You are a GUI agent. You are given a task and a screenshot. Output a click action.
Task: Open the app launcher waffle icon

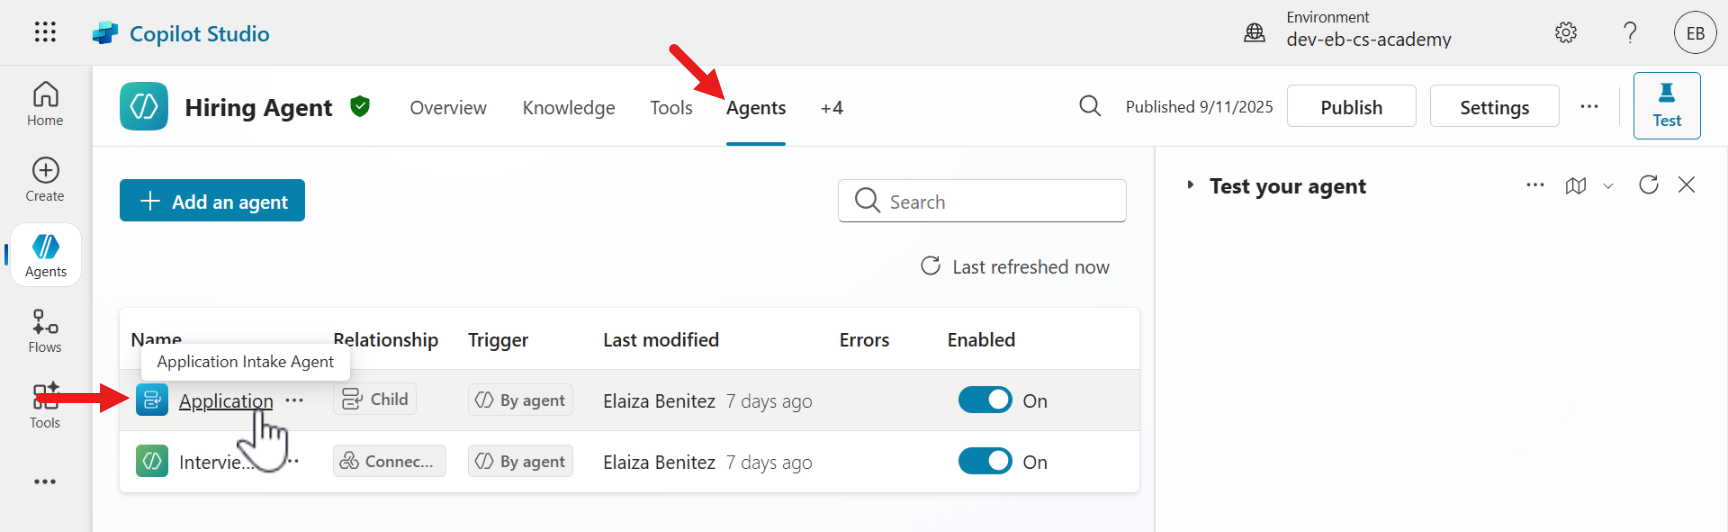click(45, 32)
